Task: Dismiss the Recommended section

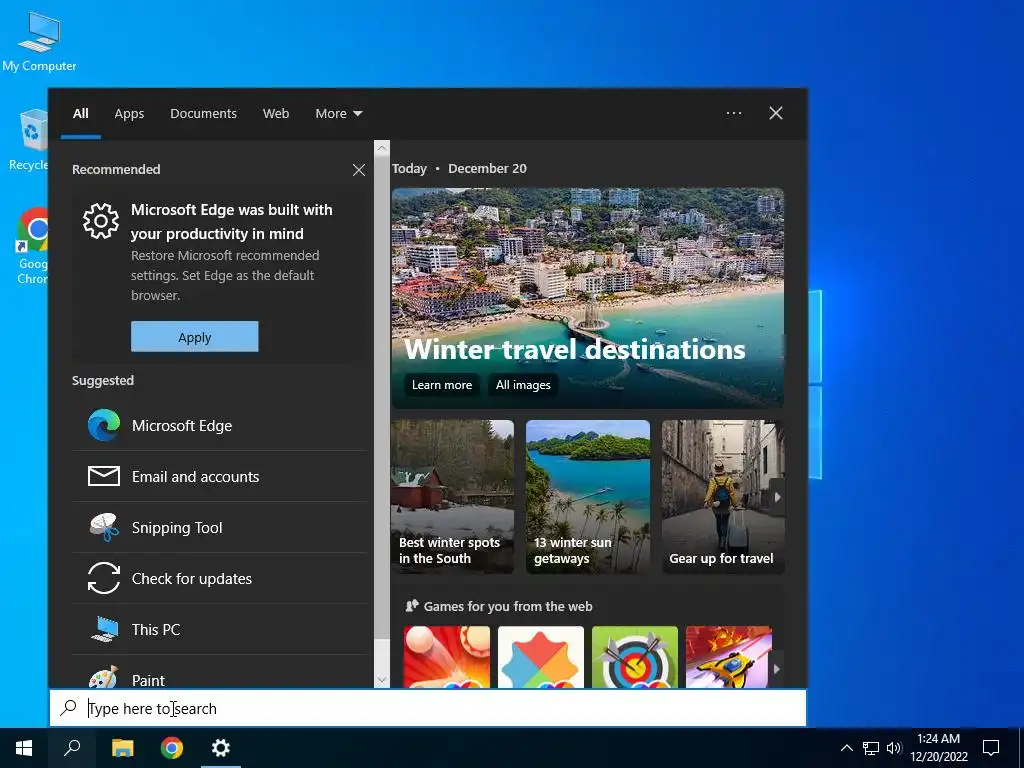Action: point(359,170)
